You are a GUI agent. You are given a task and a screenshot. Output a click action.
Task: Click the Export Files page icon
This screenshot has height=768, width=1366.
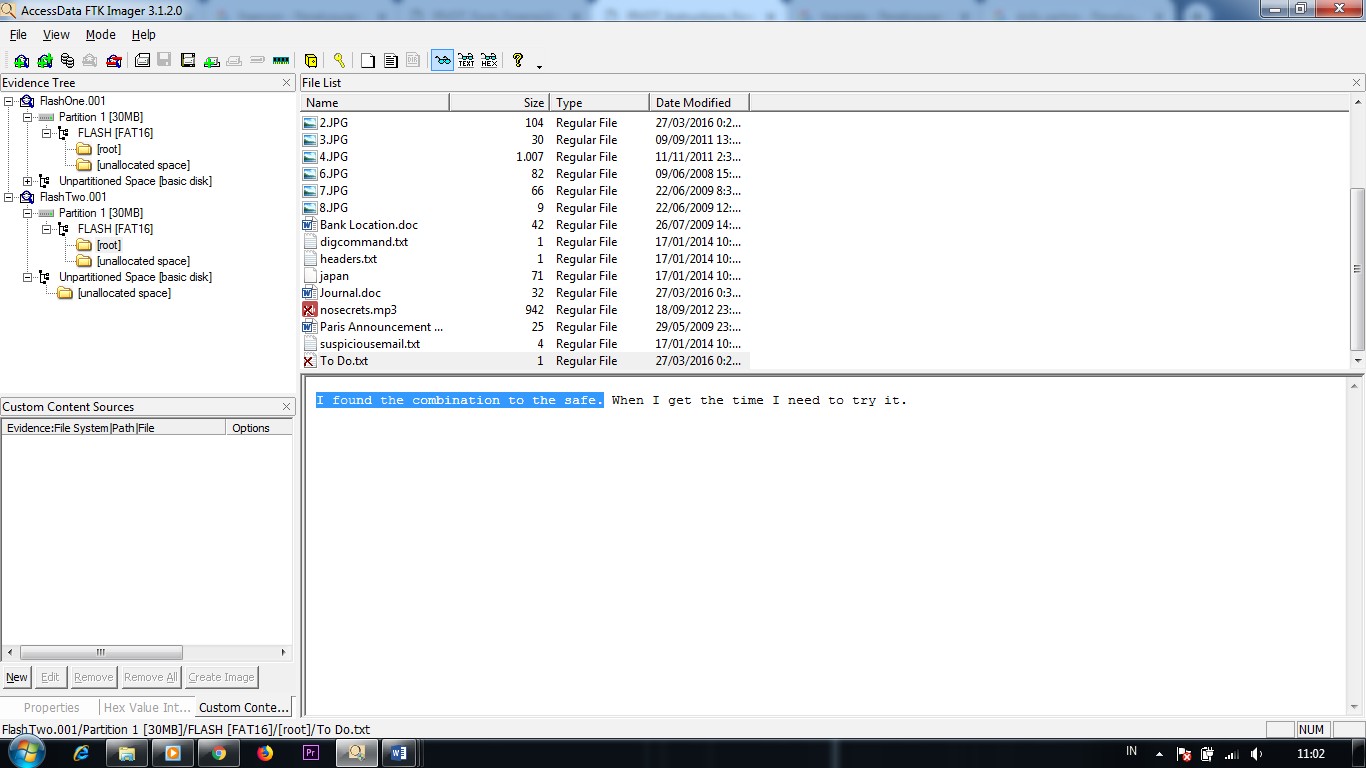368,61
